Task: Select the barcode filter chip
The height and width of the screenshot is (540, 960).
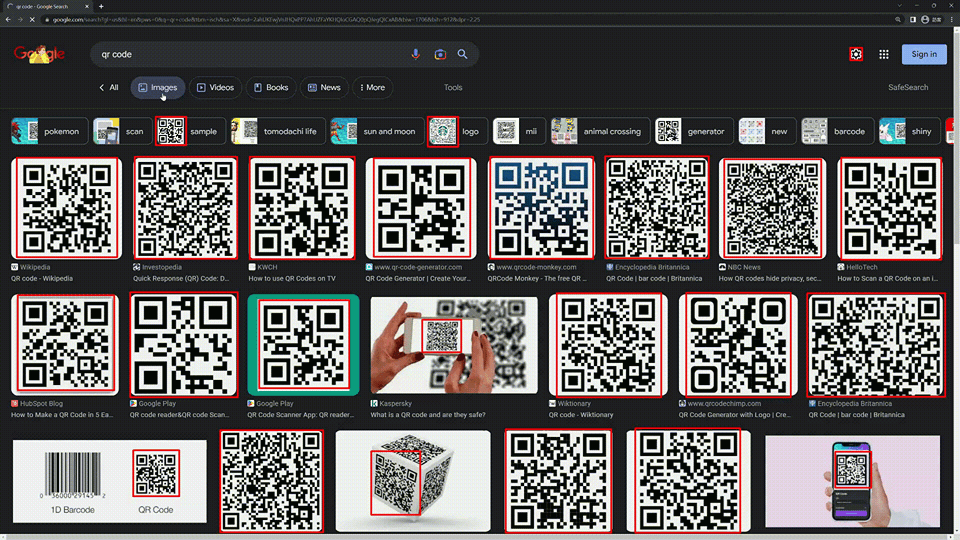Action: [837, 131]
